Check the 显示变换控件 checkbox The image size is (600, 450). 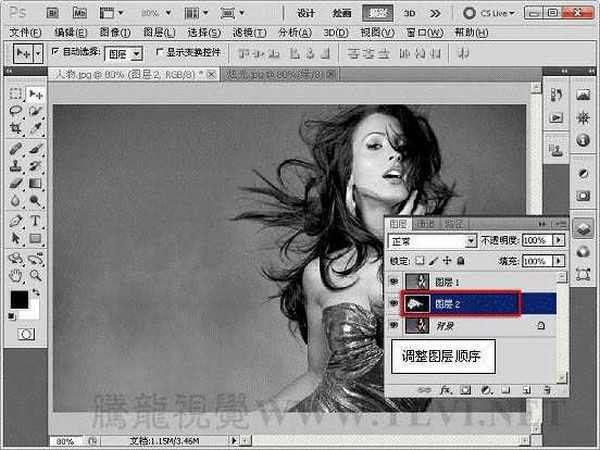(158, 52)
